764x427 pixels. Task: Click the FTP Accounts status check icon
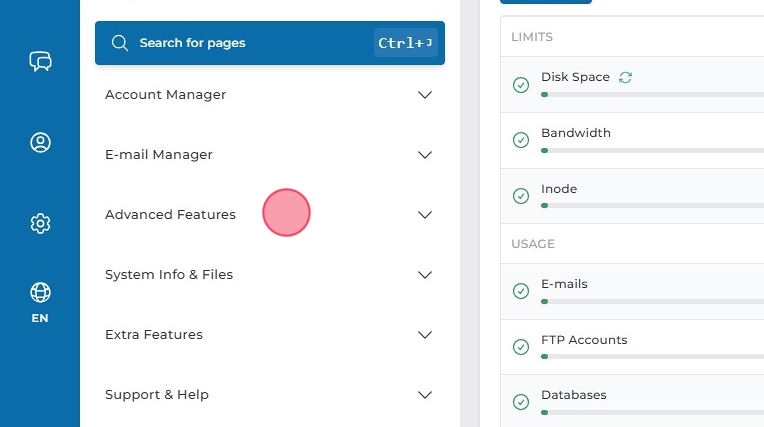(x=520, y=347)
